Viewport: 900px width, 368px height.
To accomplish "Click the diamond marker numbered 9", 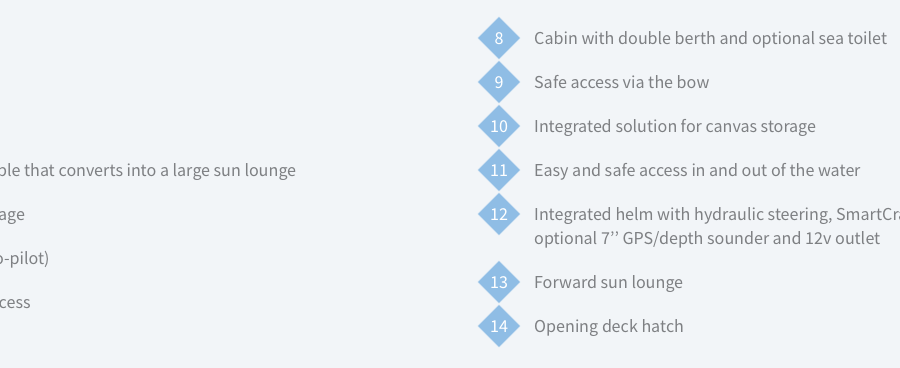I will tap(499, 82).
